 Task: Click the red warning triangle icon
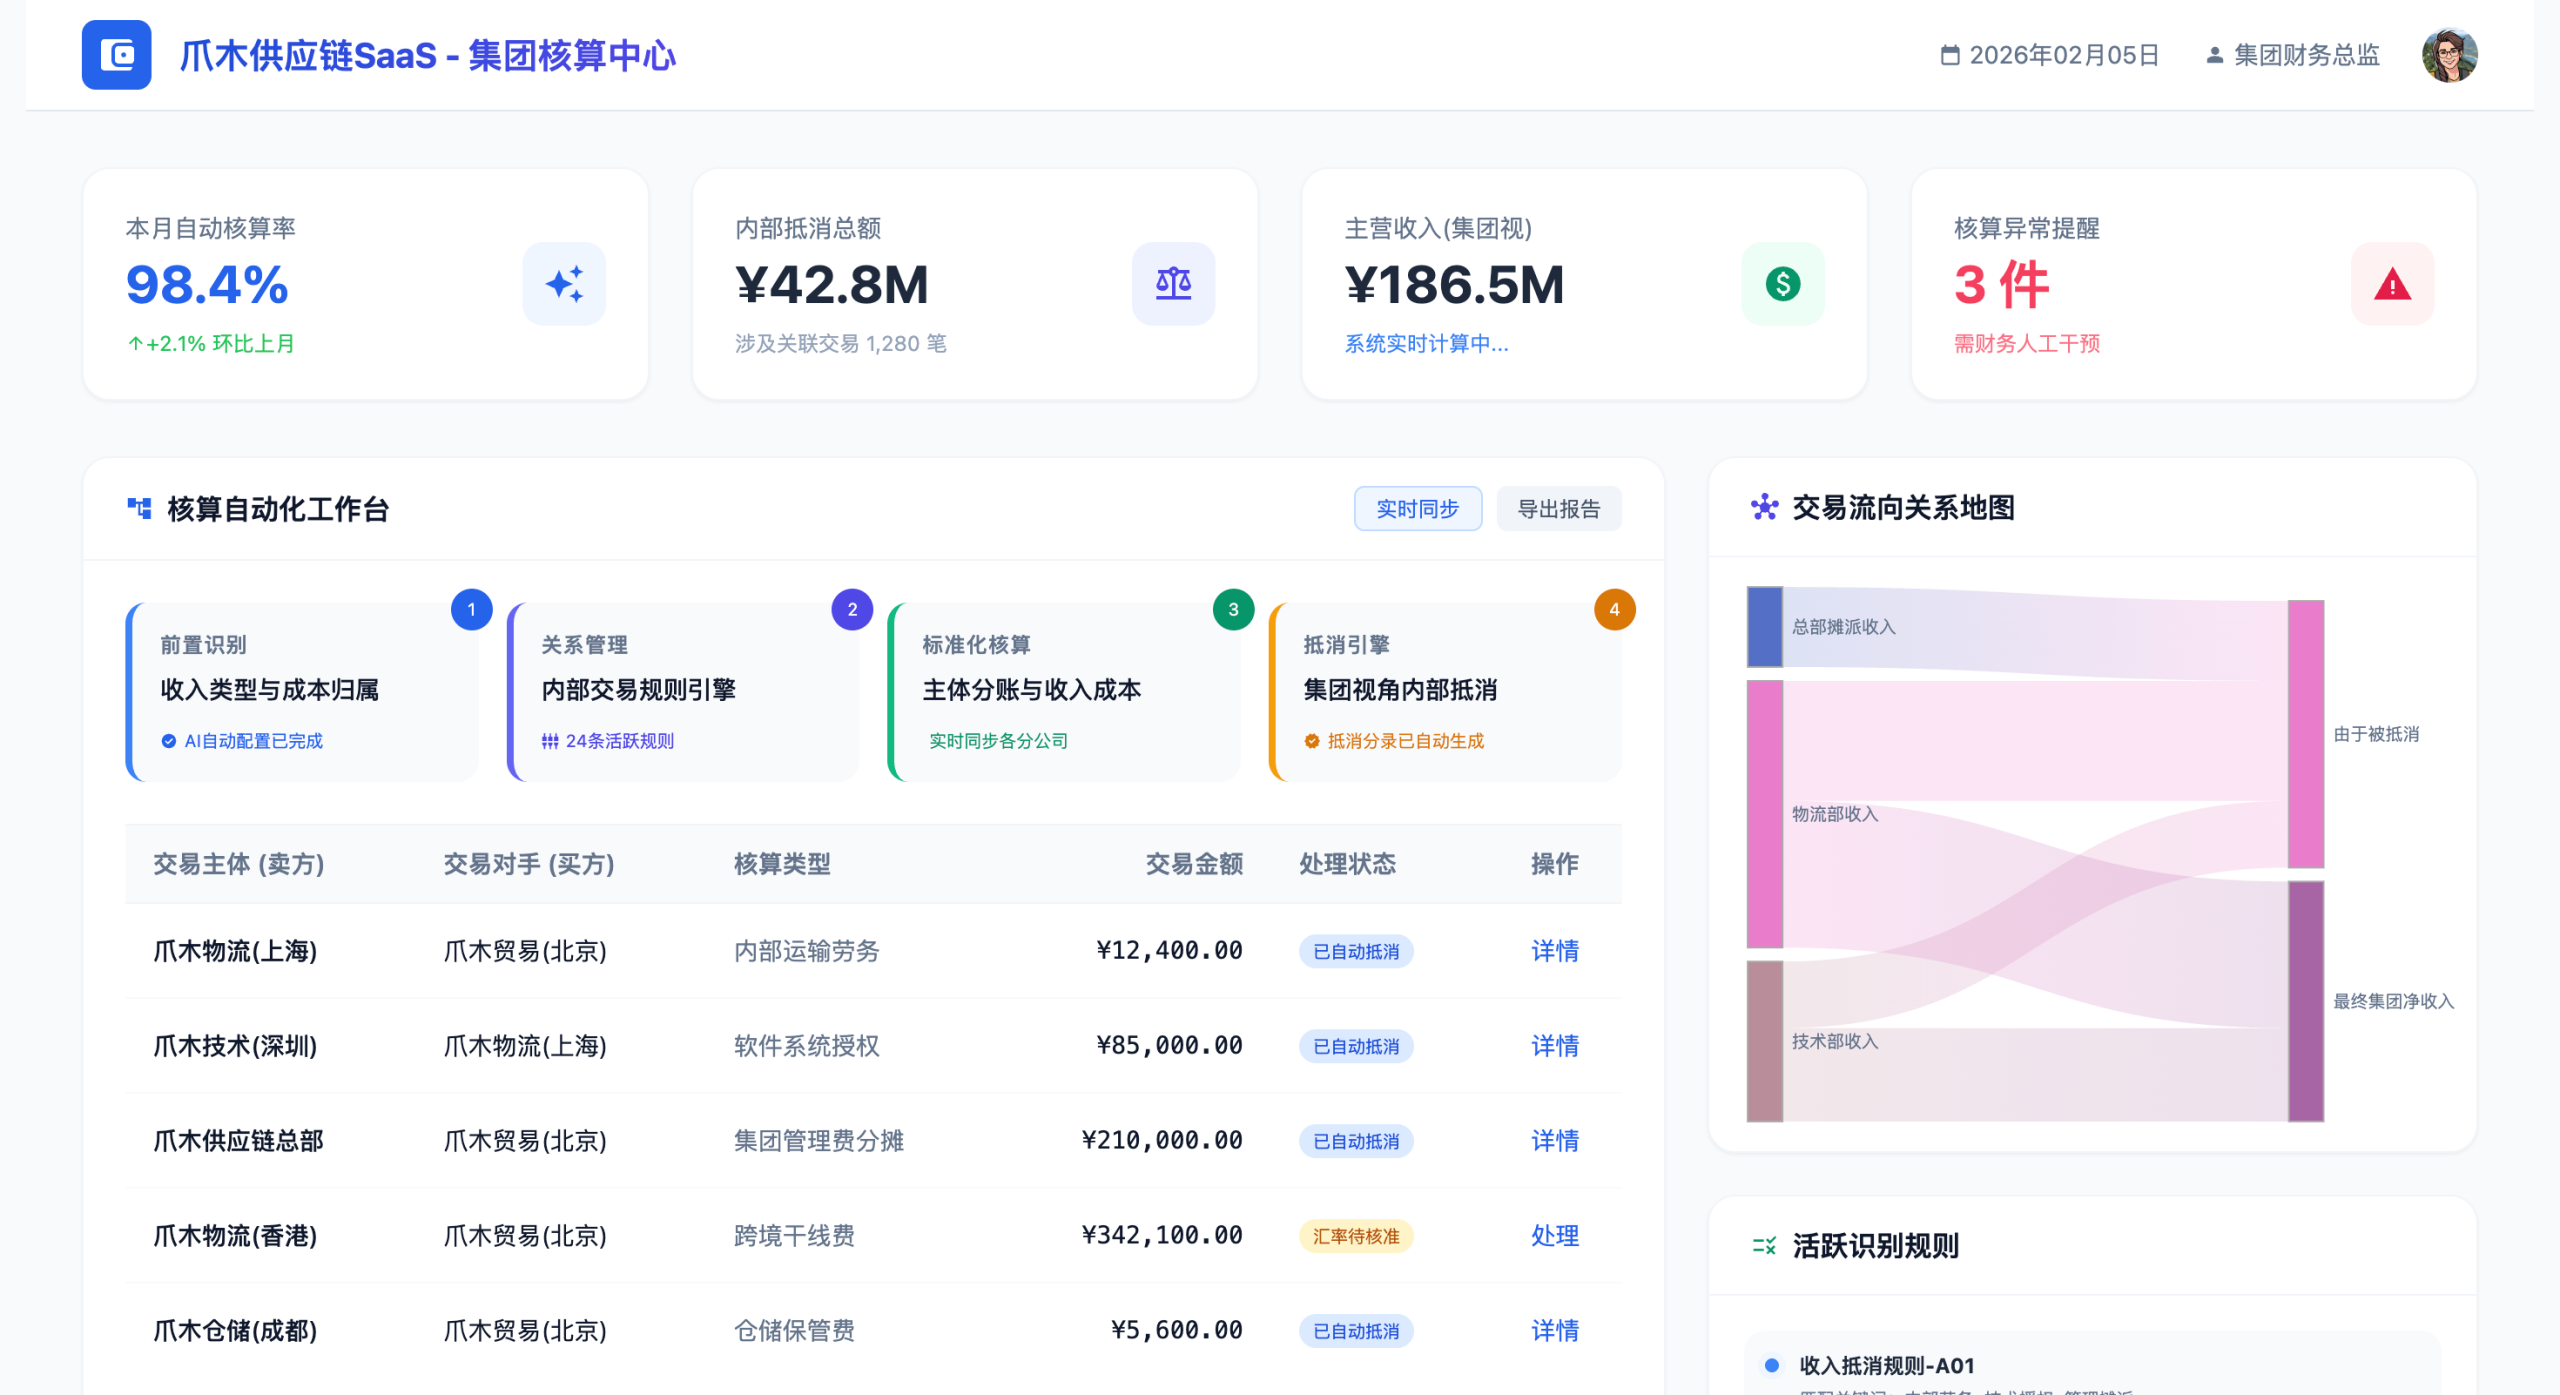tap(2392, 284)
